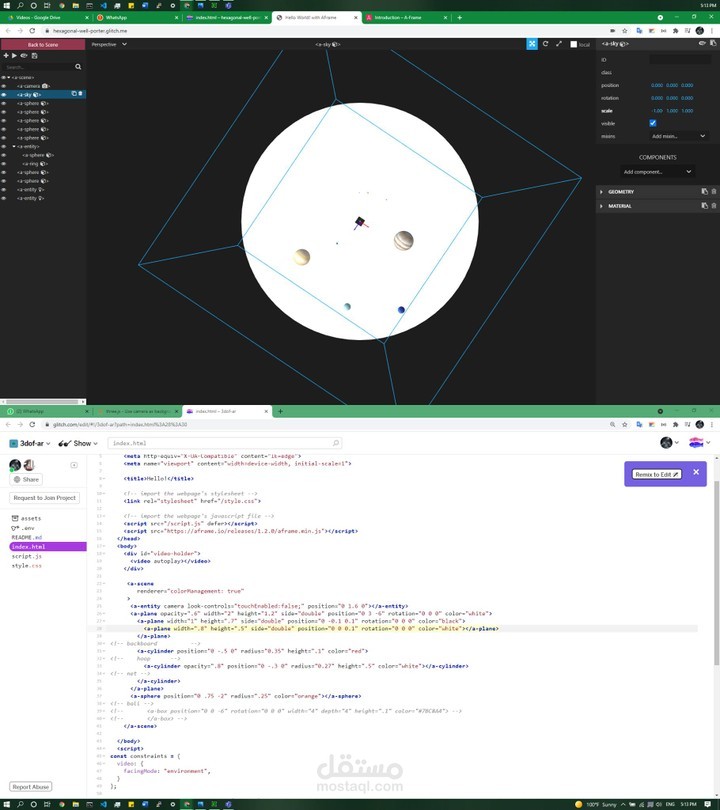Collapse the a-scene tree node
Viewport: 720px width, 810px height.
[9, 77]
